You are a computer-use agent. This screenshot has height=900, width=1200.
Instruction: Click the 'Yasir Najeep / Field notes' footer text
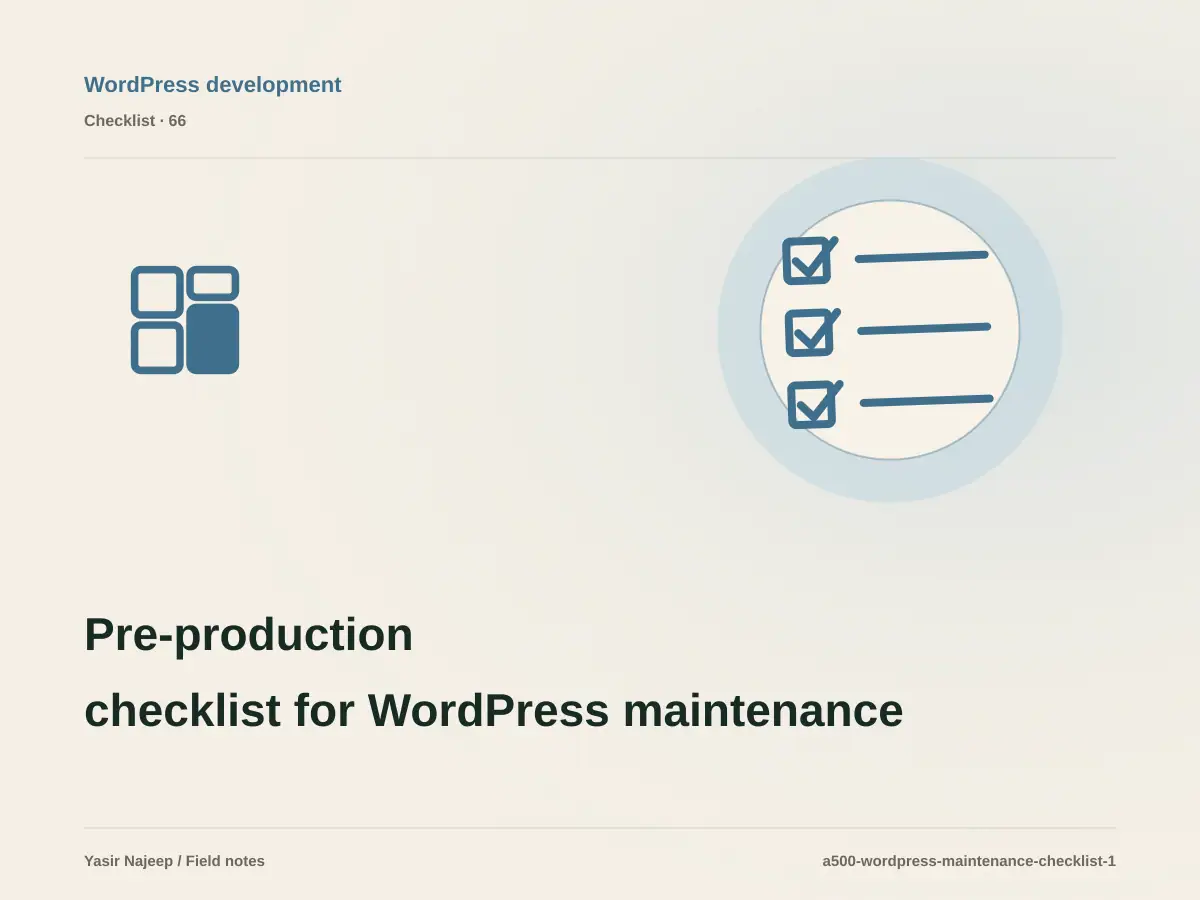click(x=175, y=861)
